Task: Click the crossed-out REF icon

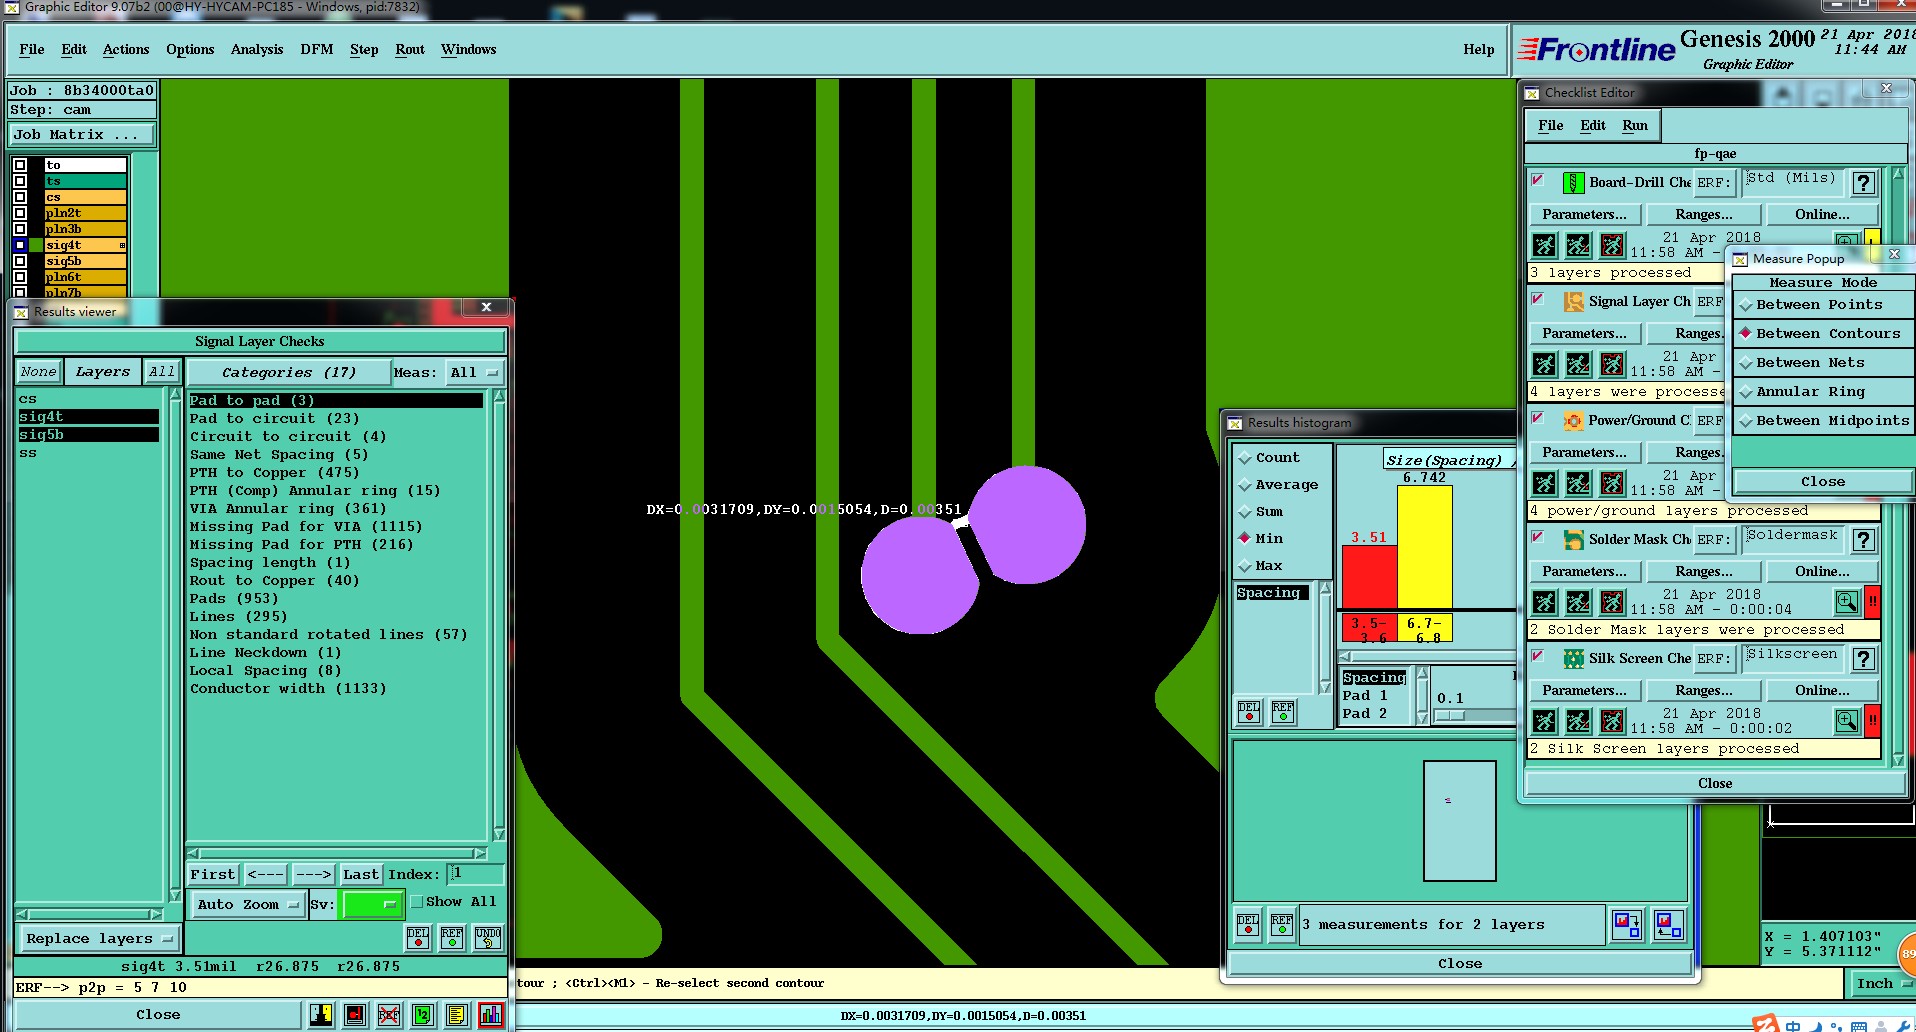Action: coord(389,1015)
